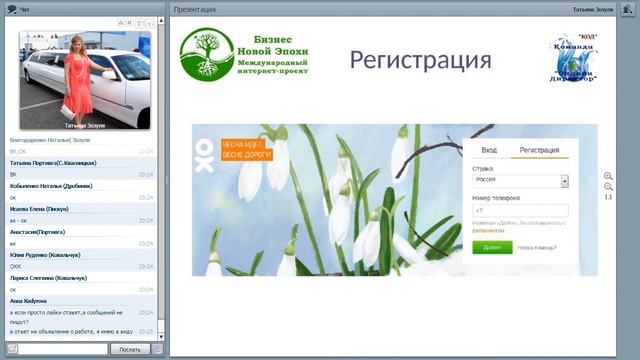Click the larger text-size T icon above the video

click(x=140, y=23)
